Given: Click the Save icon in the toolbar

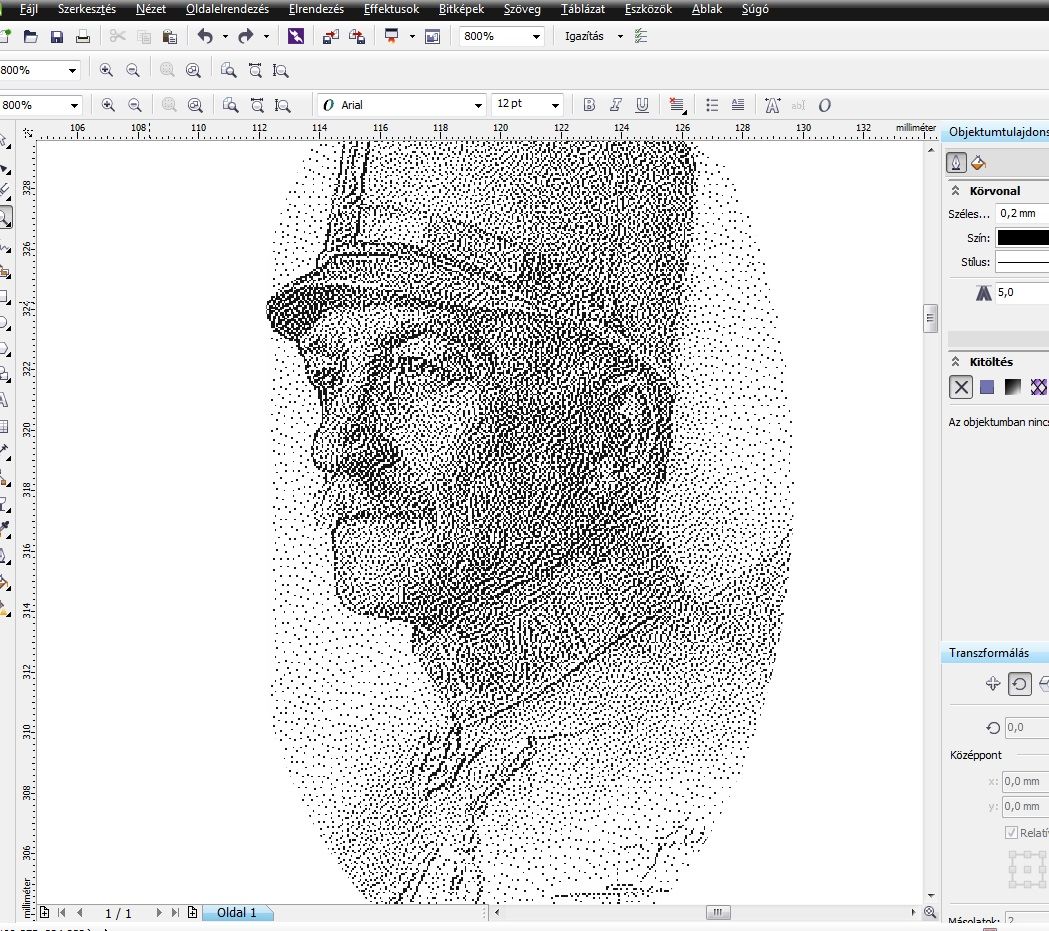Looking at the screenshot, I should click(x=57, y=37).
